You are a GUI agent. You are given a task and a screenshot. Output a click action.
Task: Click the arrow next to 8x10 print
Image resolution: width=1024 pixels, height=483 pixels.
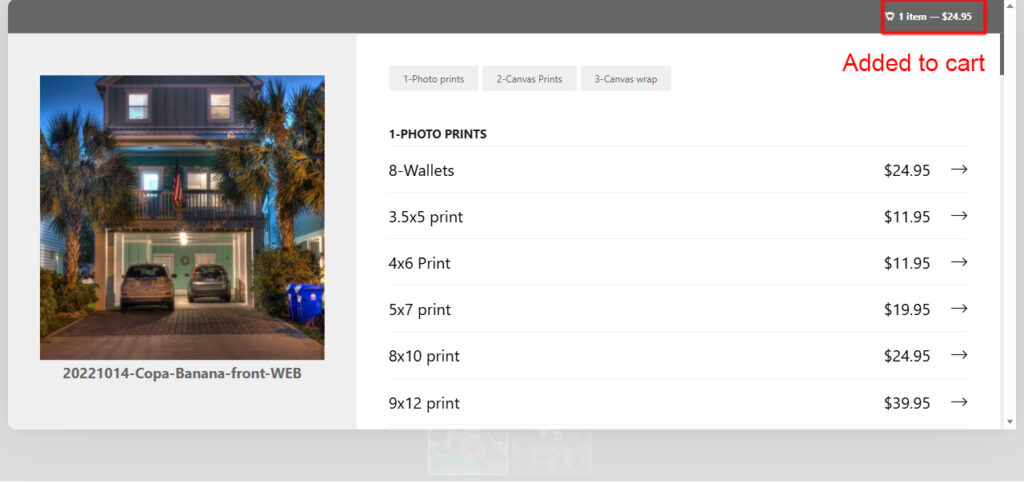[959, 355]
